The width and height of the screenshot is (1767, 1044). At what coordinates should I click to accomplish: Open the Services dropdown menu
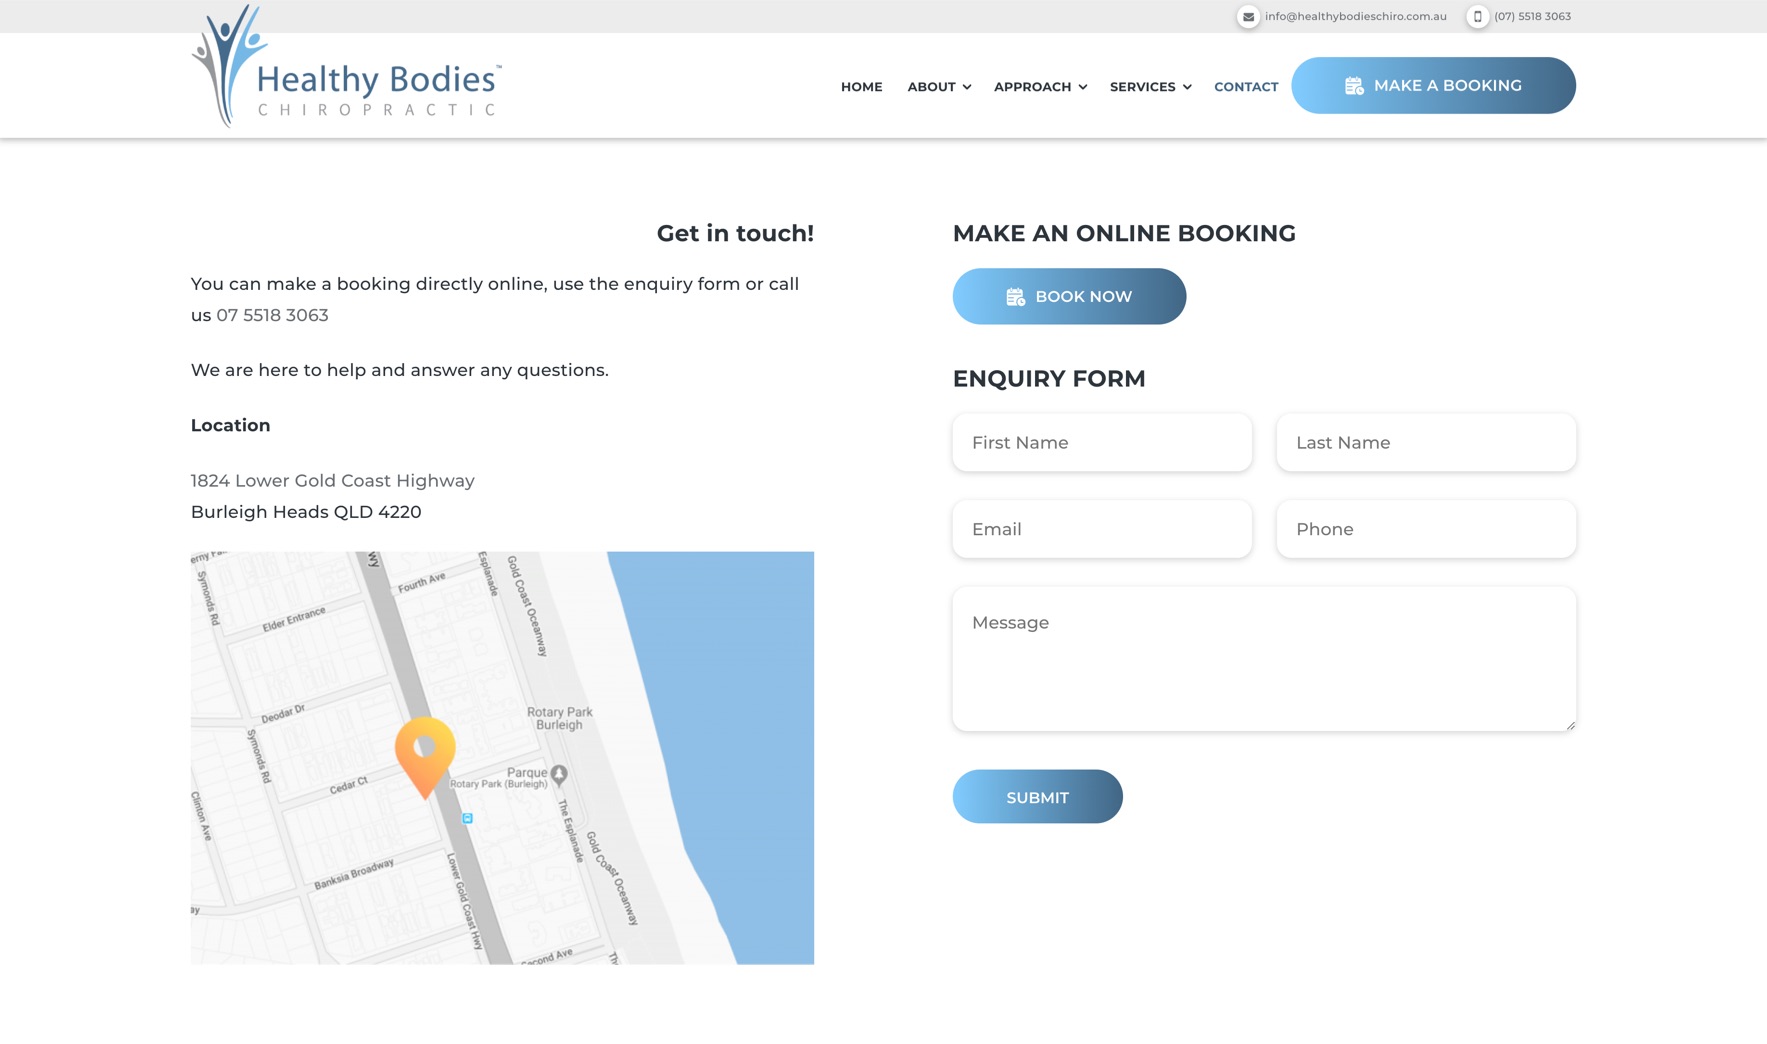pyautogui.click(x=1150, y=87)
